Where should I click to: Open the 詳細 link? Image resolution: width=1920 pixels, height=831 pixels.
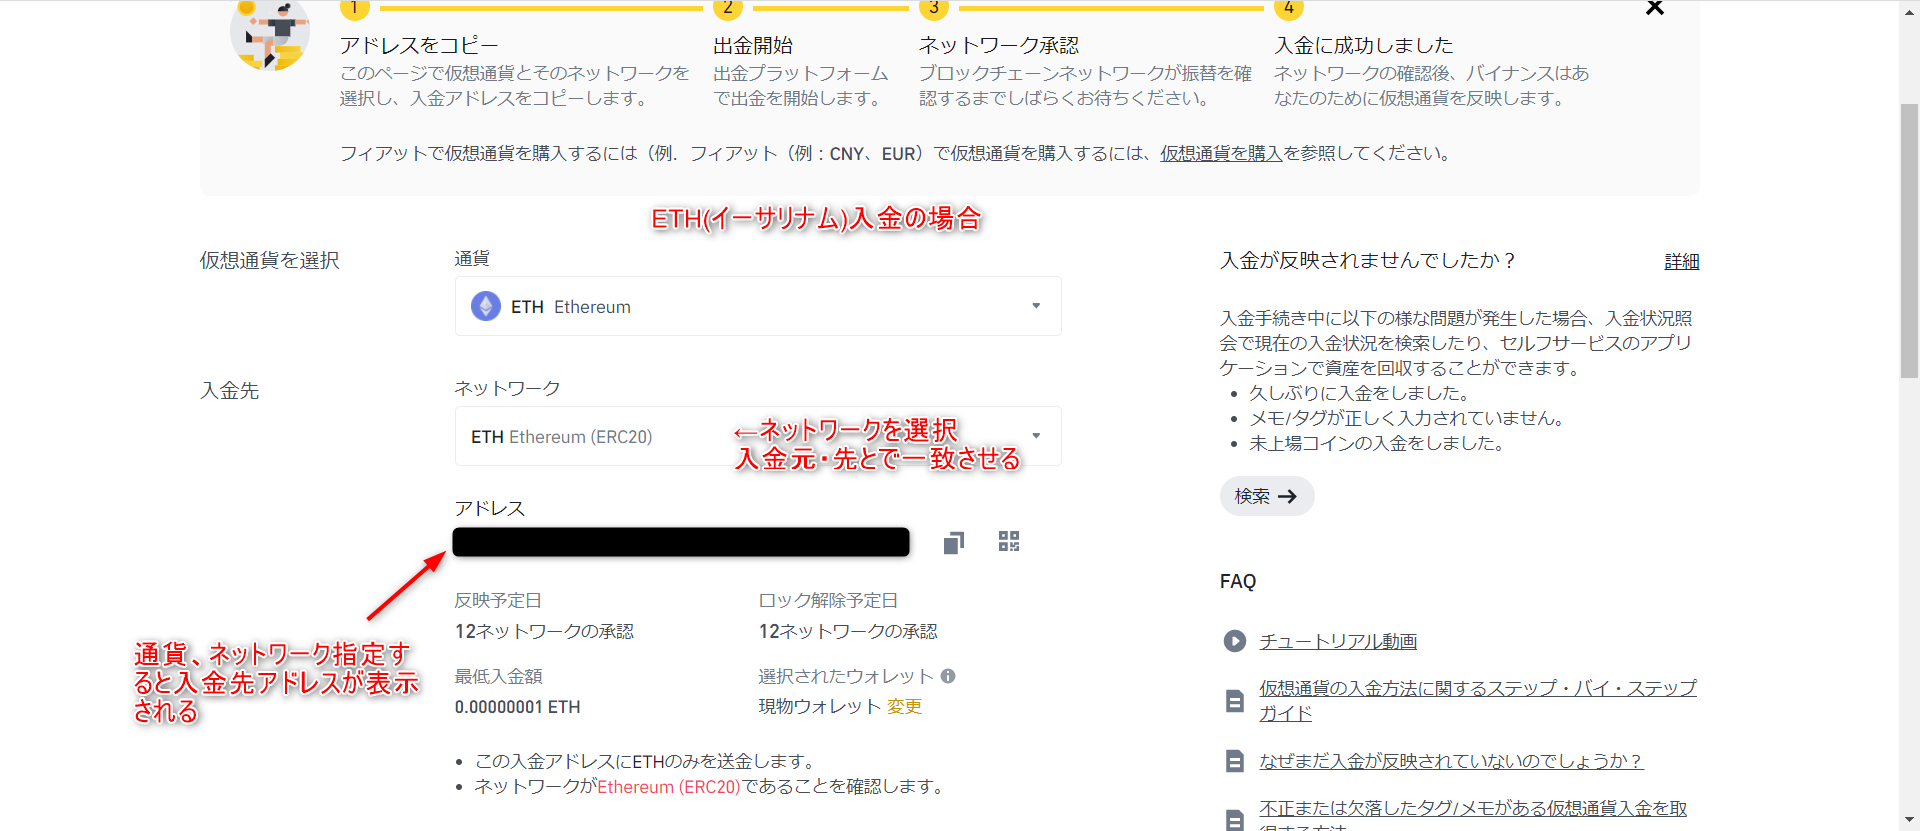1681,261
